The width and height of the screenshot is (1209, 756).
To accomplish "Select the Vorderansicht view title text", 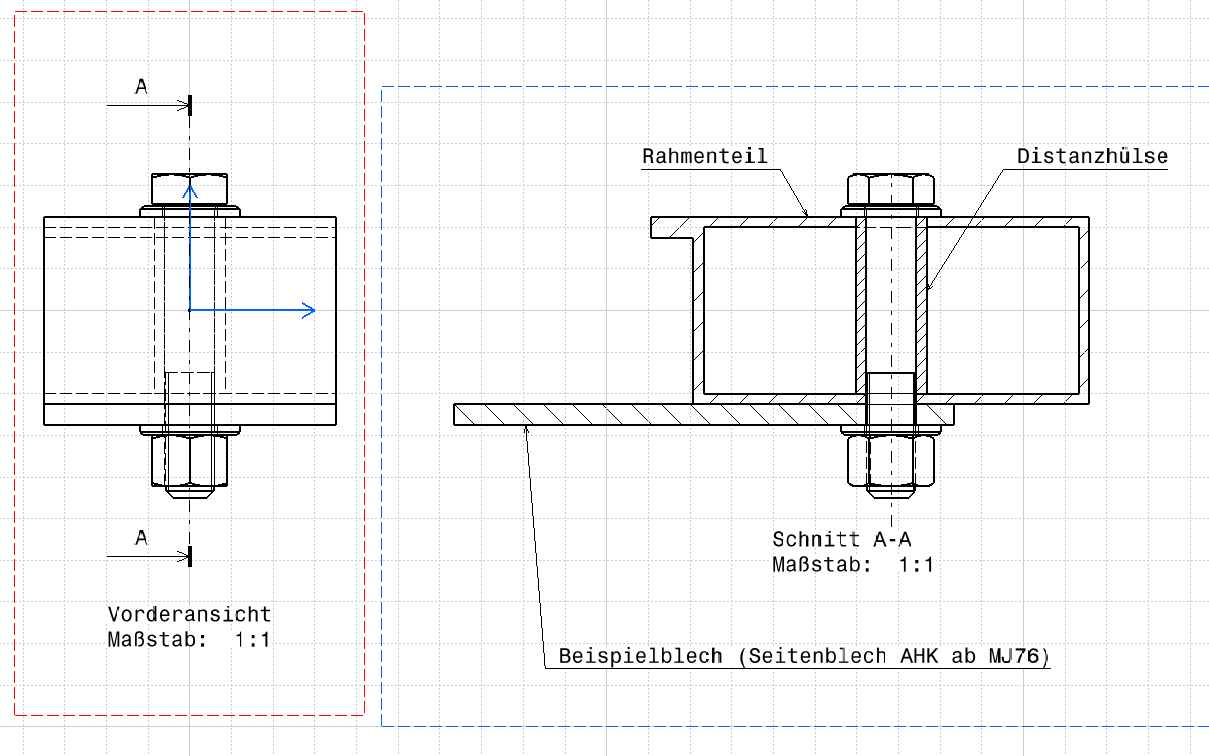I will coord(189,614).
